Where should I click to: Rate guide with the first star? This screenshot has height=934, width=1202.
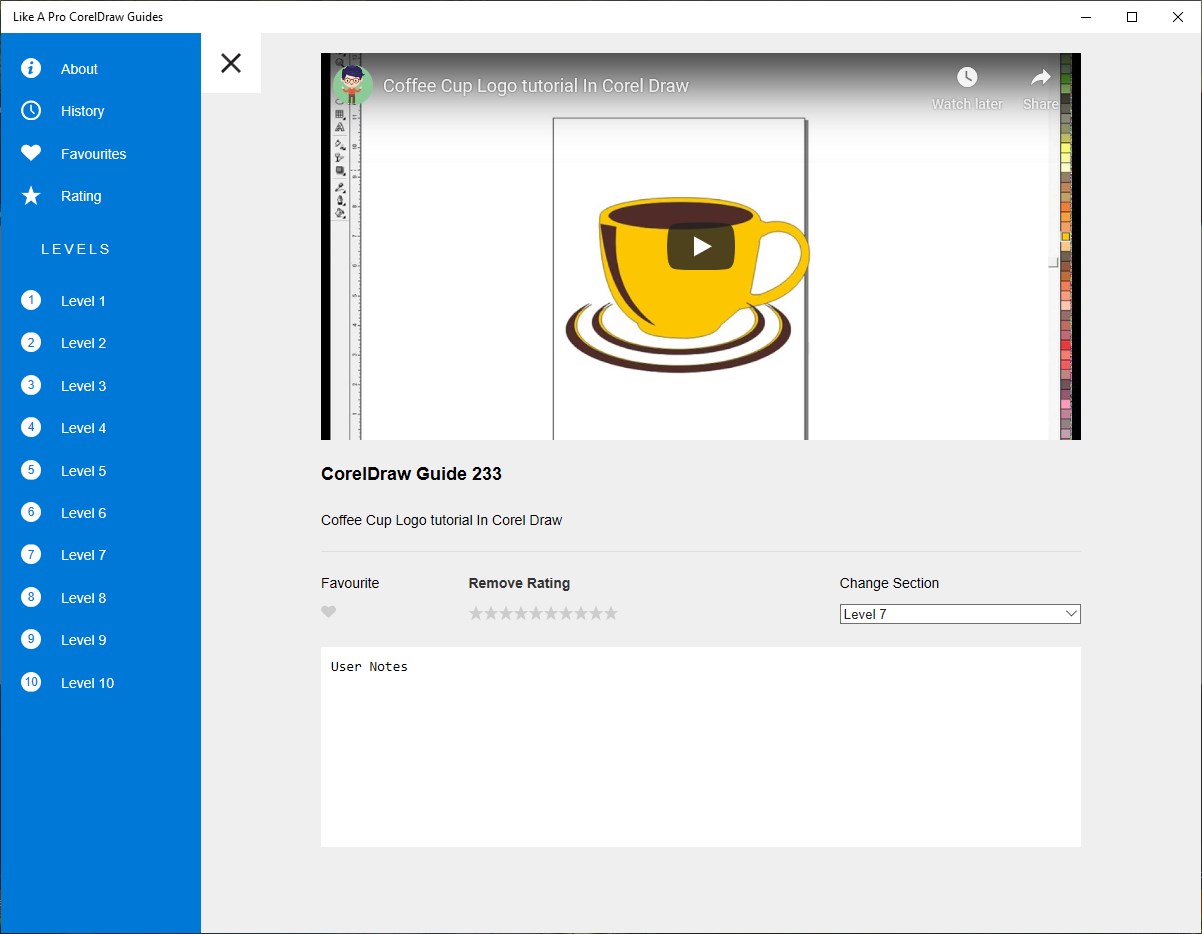[476, 613]
